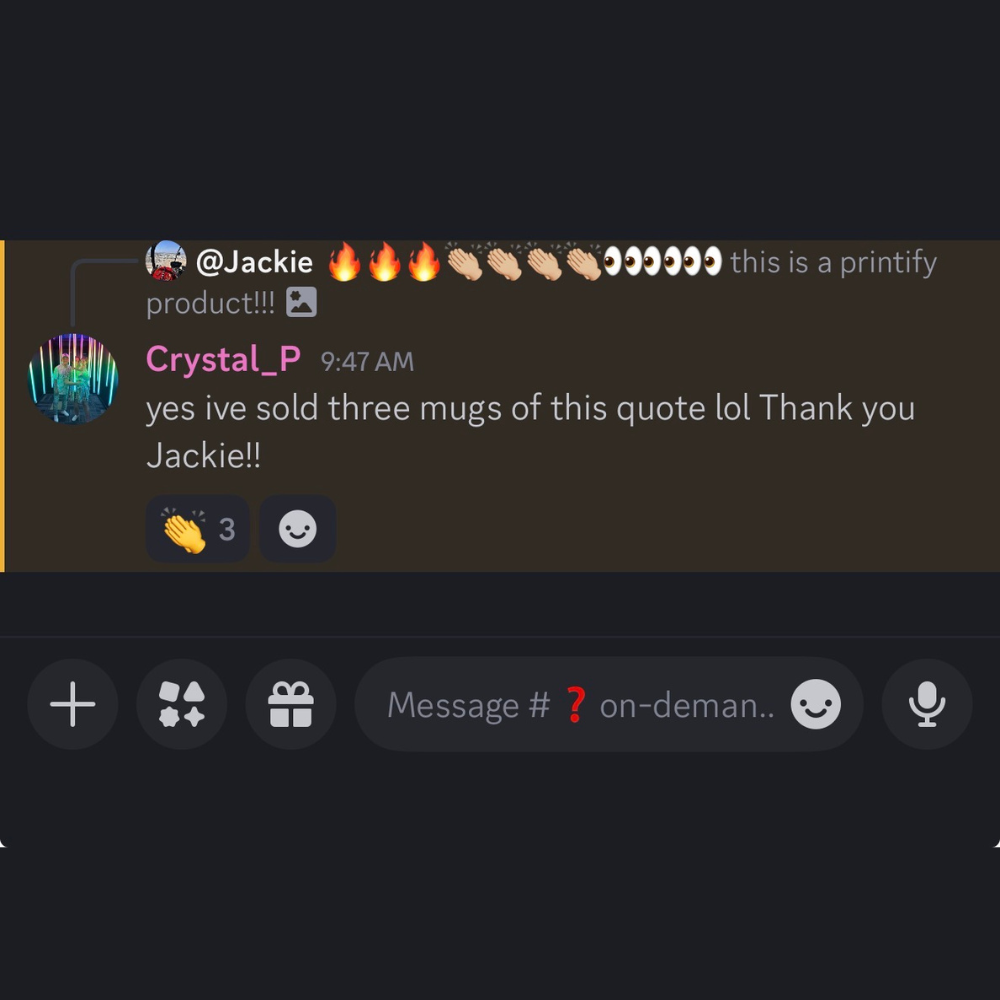Open Jackie's small avatar in reply preview
1000x1000 pixels.
click(166, 261)
